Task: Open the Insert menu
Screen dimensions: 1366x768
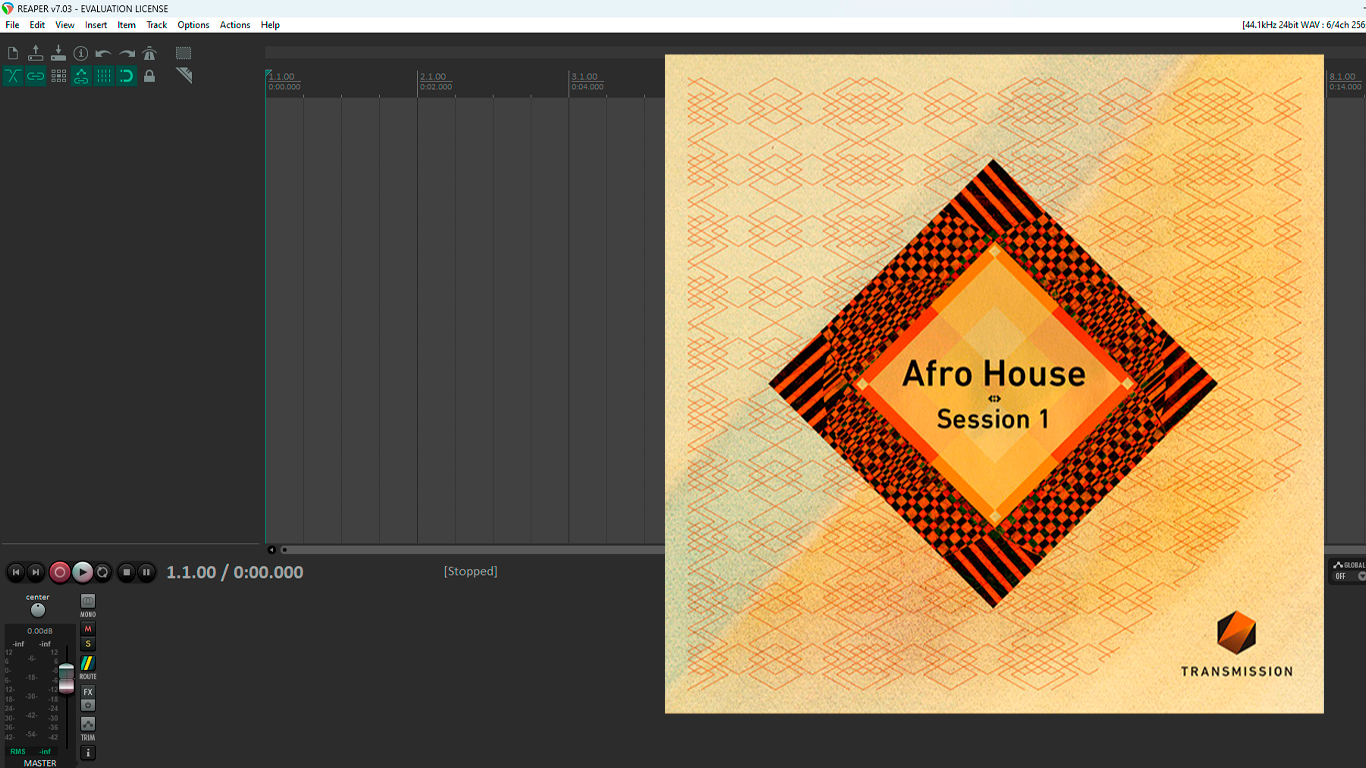Action: [x=96, y=25]
